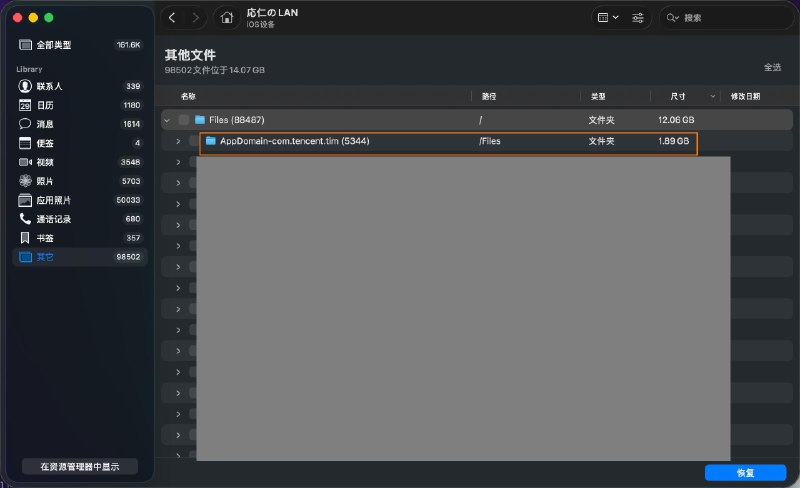Open 通话记录 category in sidebar

[80, 219]
